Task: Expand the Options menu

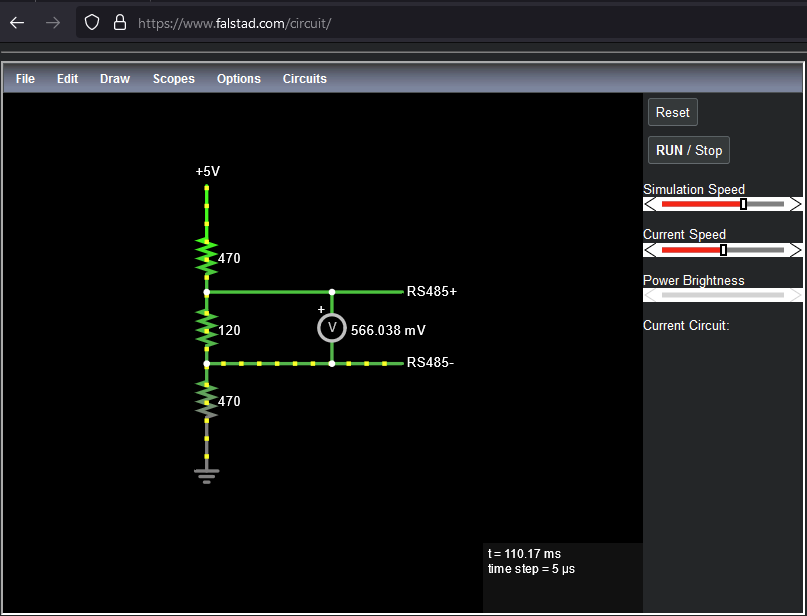Action: [239, 79]
